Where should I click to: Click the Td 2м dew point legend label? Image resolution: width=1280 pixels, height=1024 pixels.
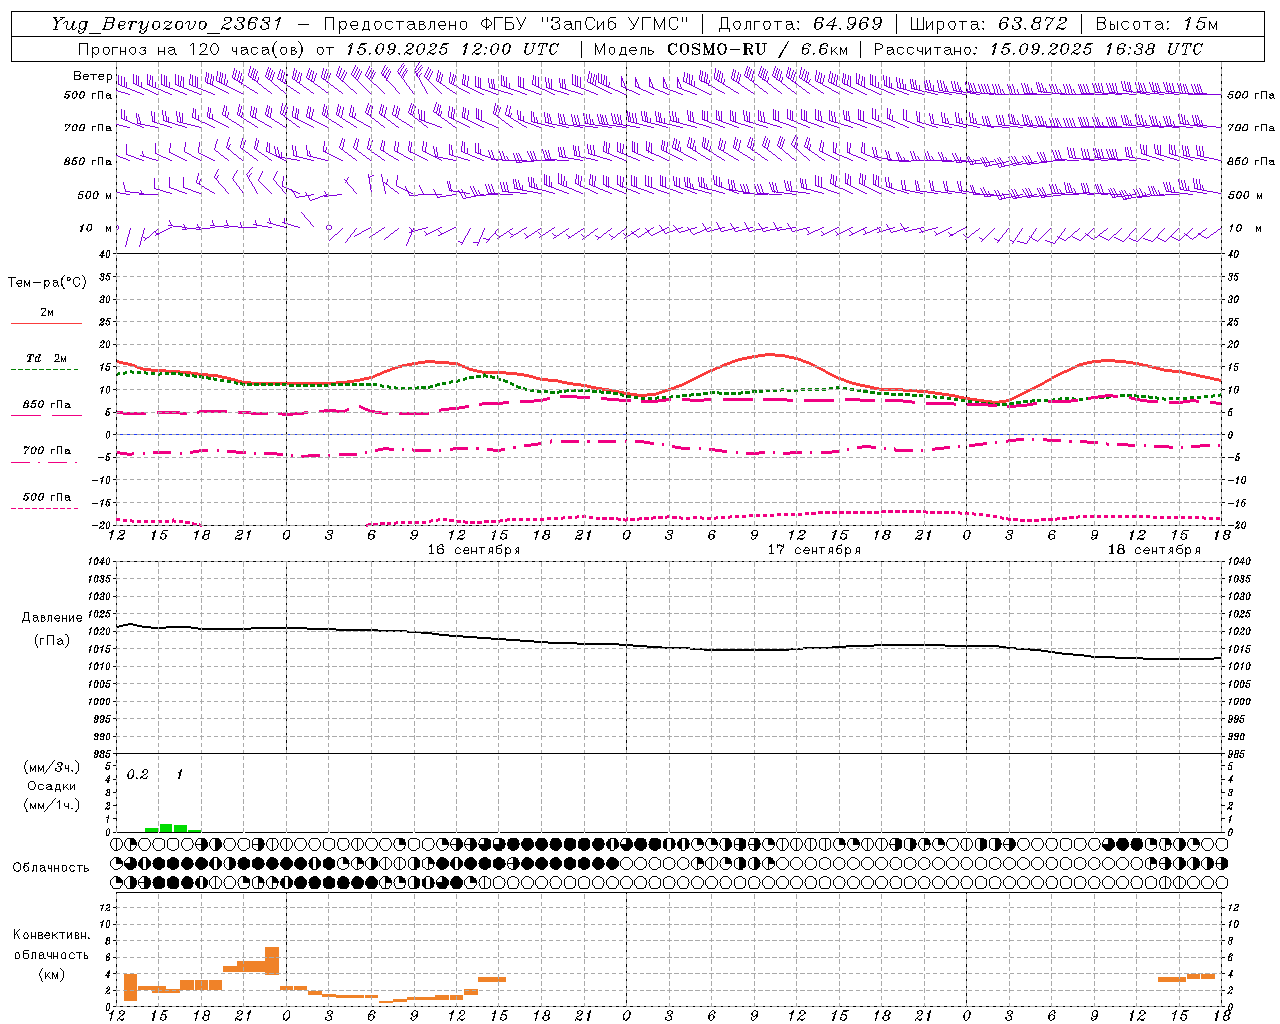pyautogui.click(x=46, y=358)
